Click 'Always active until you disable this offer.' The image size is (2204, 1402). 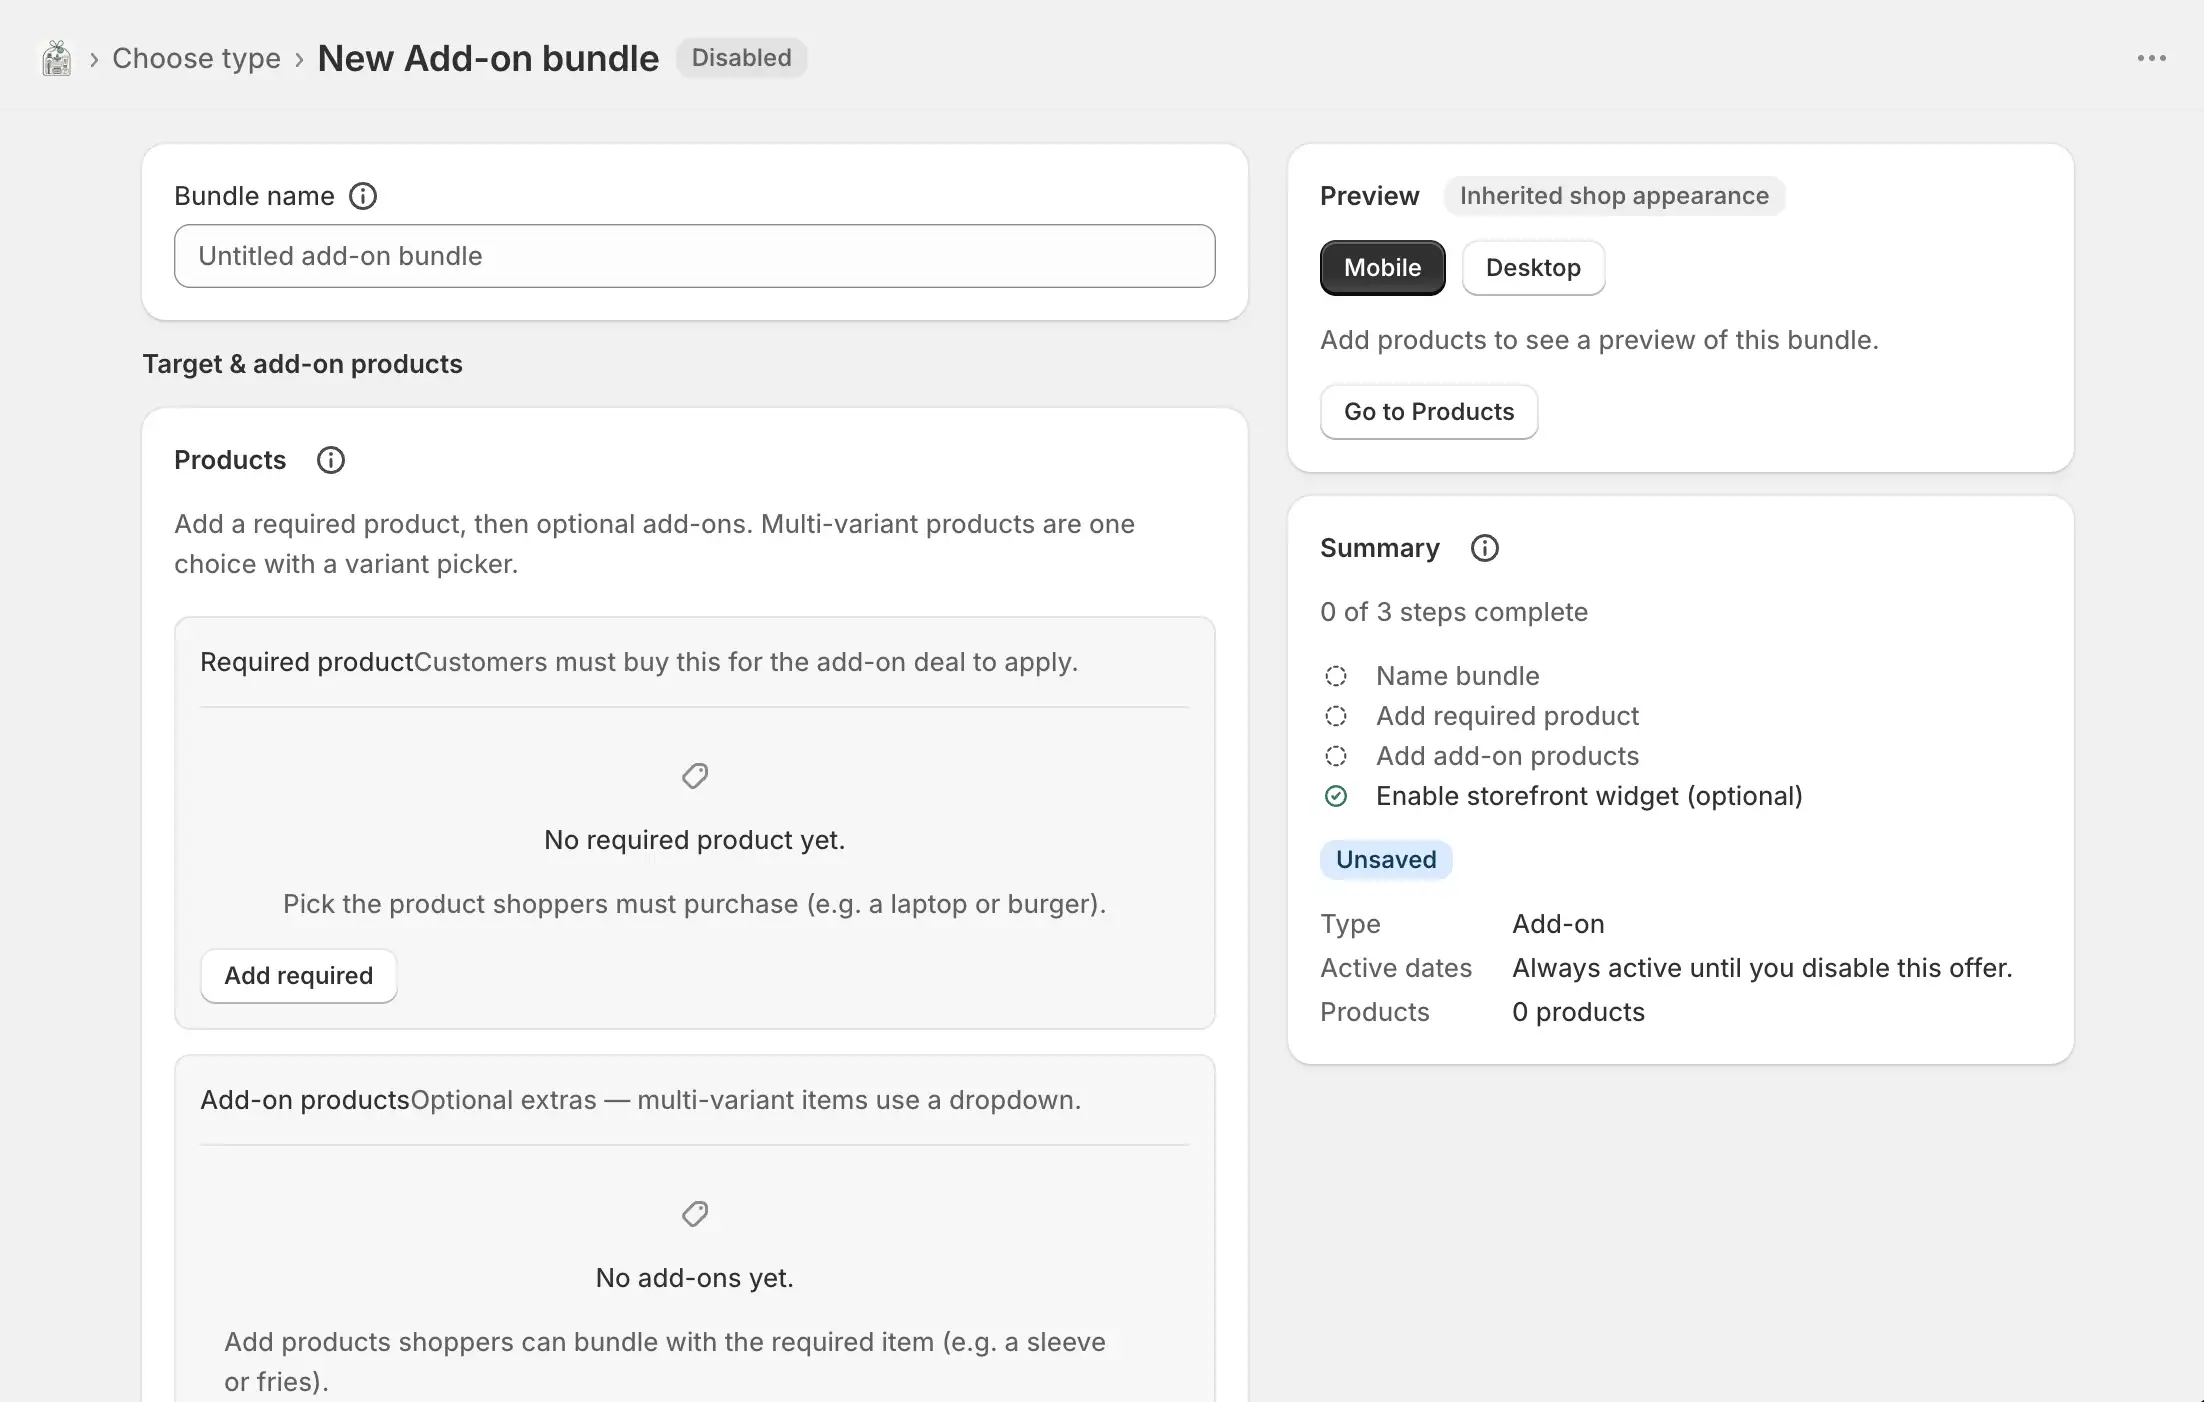point(1762,968)
